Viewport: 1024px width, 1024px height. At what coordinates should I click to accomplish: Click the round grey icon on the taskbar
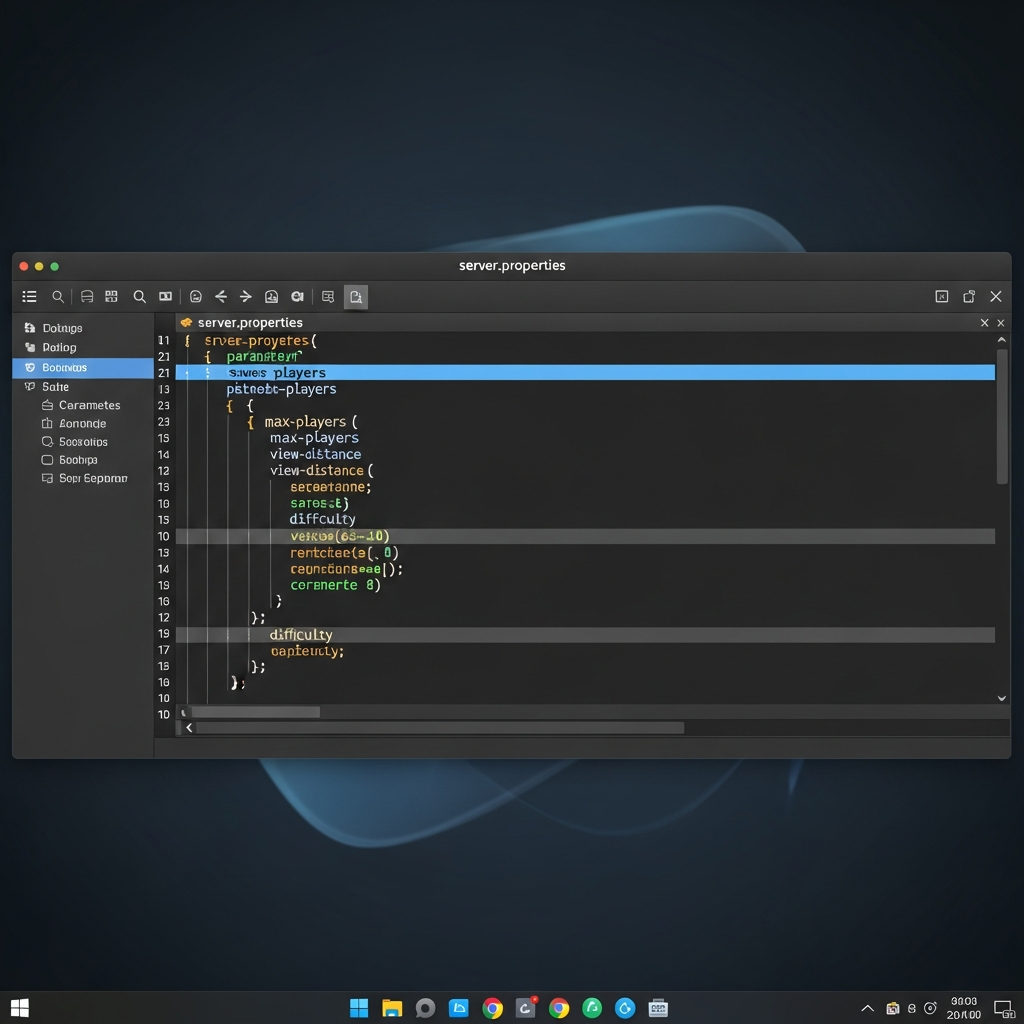pos(425,1008)
